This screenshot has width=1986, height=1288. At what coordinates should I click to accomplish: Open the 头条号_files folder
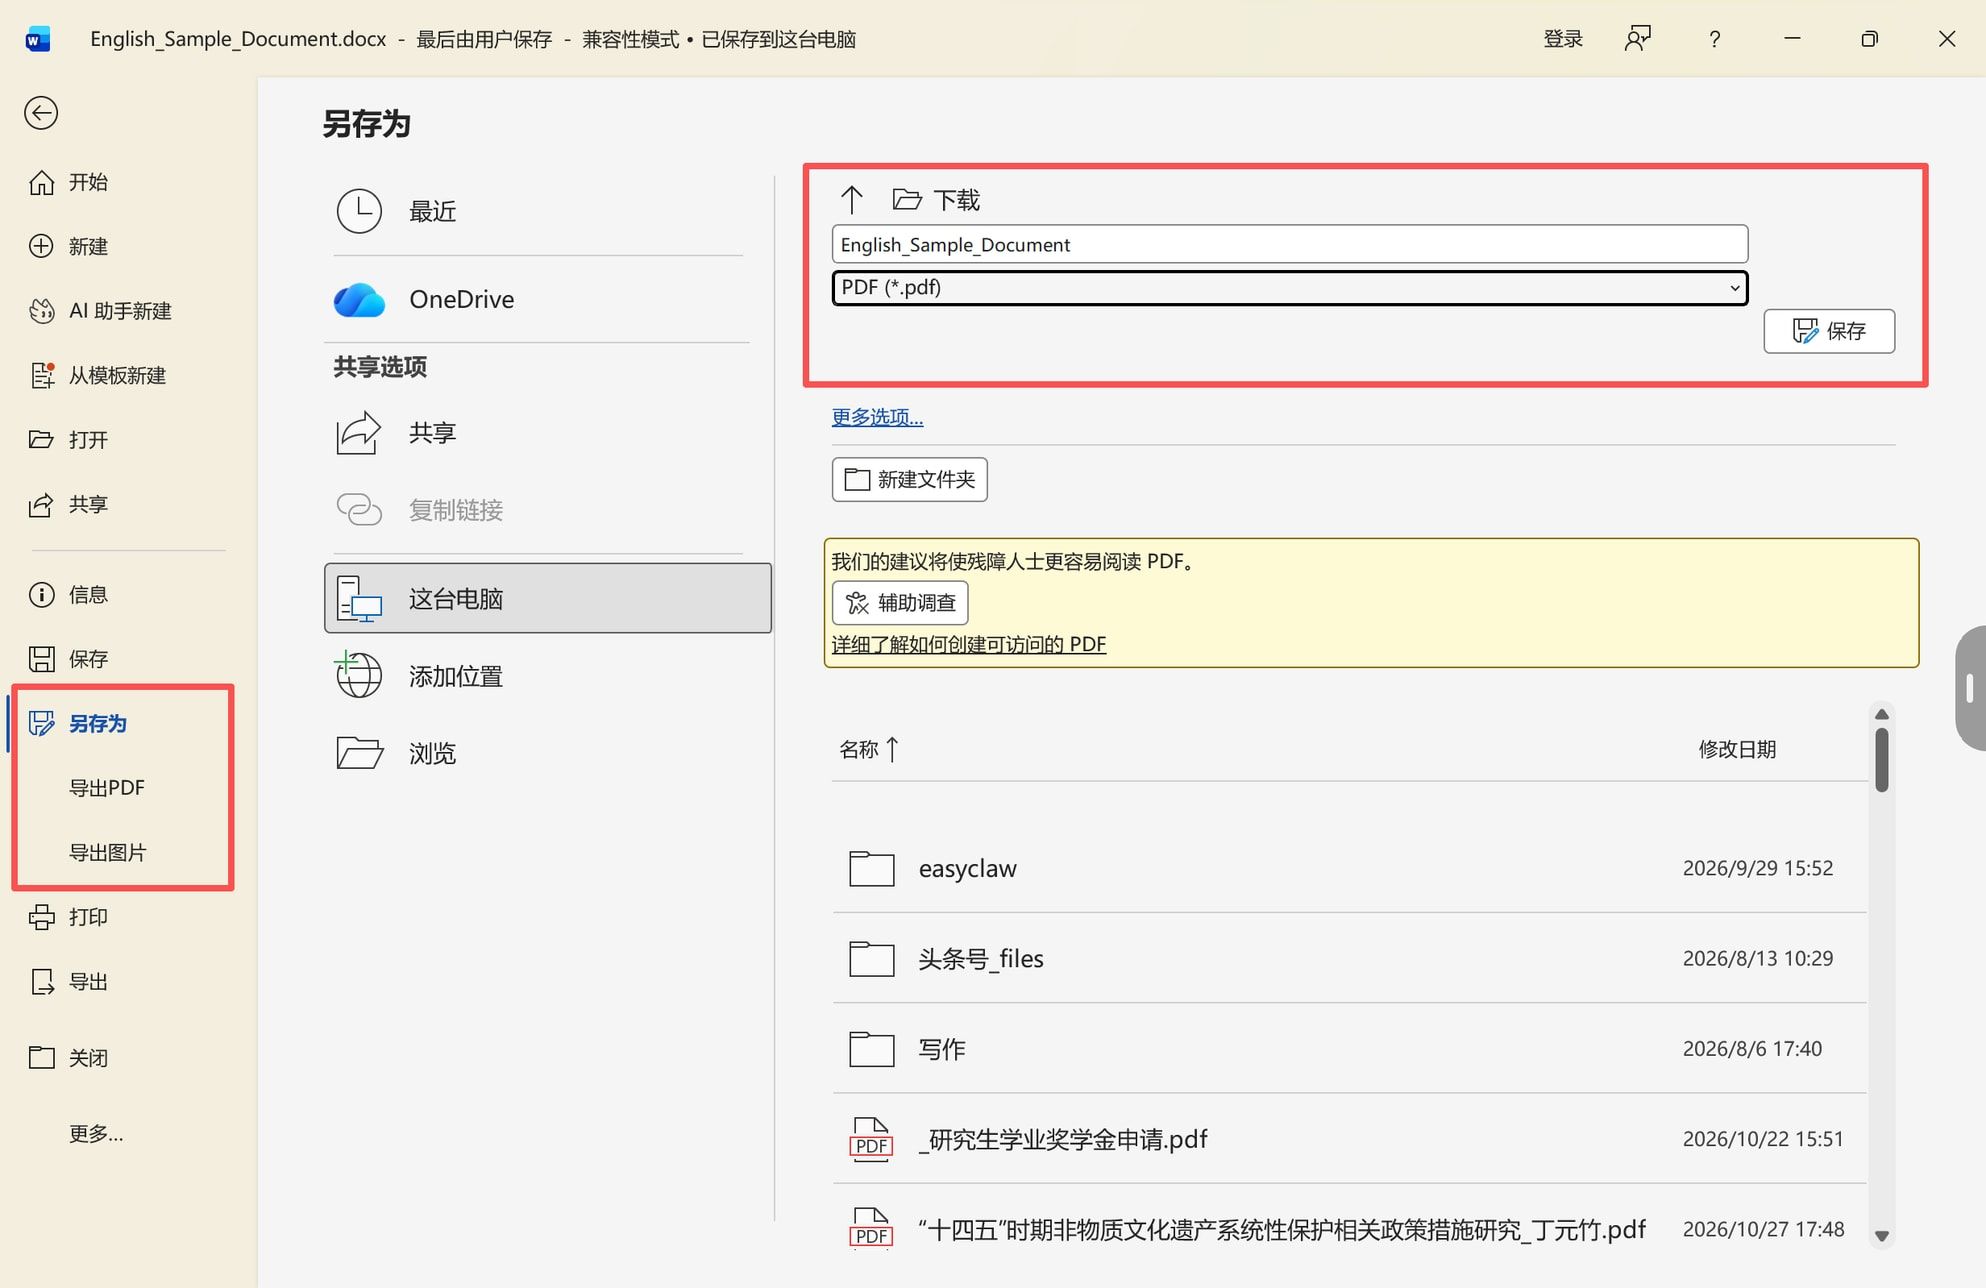point(1349,958)
